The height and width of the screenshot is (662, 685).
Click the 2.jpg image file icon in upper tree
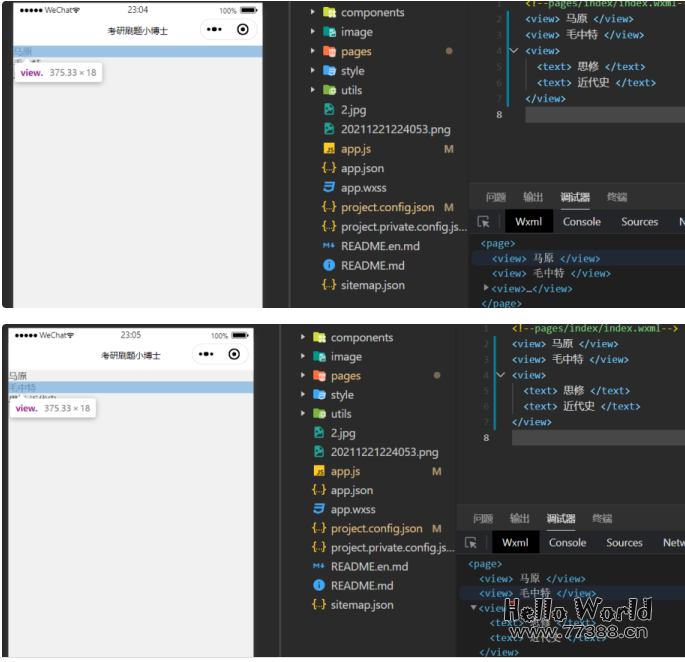pos(328,110)
